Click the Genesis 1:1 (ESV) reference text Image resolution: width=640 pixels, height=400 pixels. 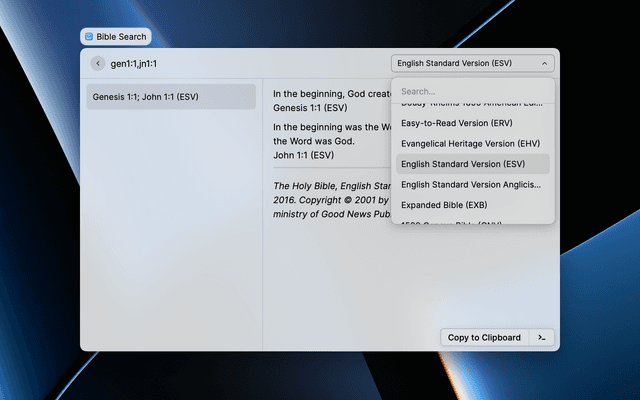pos(310,107)
